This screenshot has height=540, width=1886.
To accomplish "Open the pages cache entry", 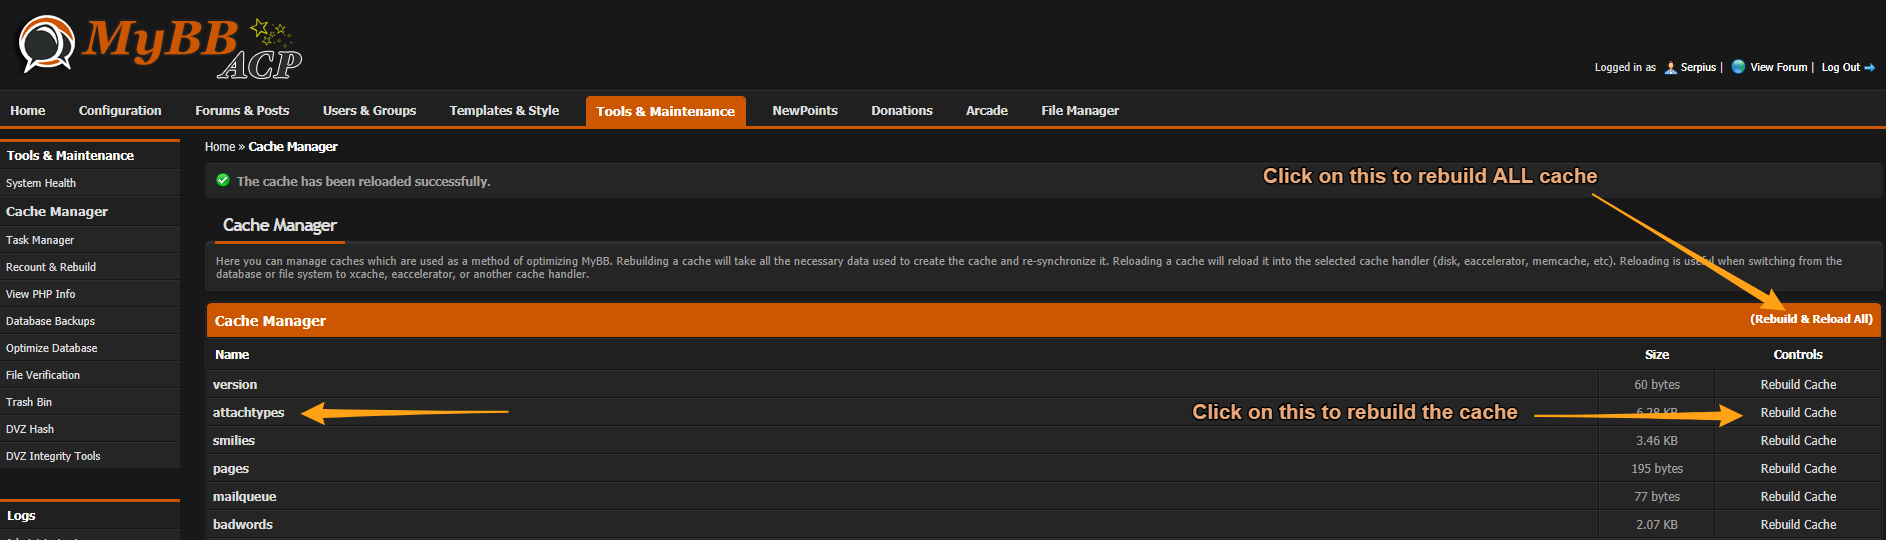I will (x=231, y=469).
